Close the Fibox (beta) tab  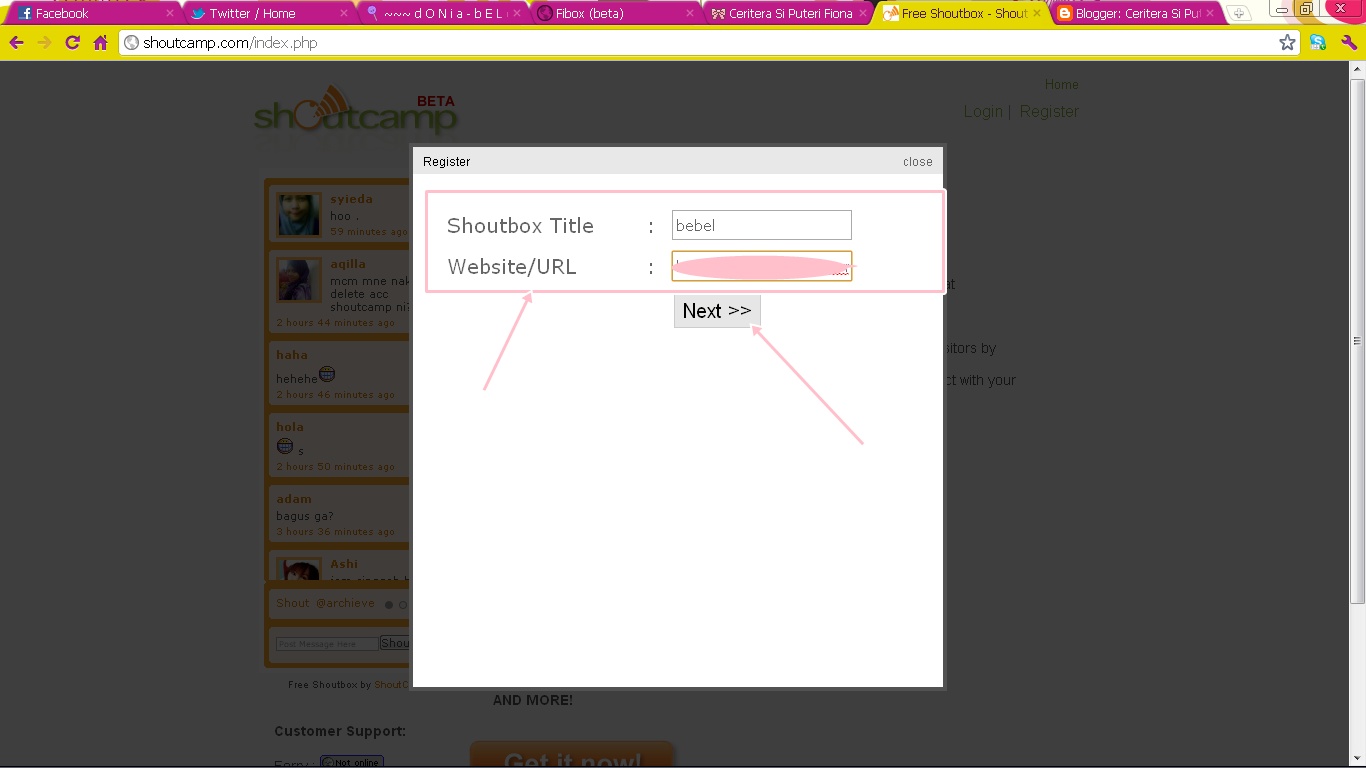[x=690, y=14]
